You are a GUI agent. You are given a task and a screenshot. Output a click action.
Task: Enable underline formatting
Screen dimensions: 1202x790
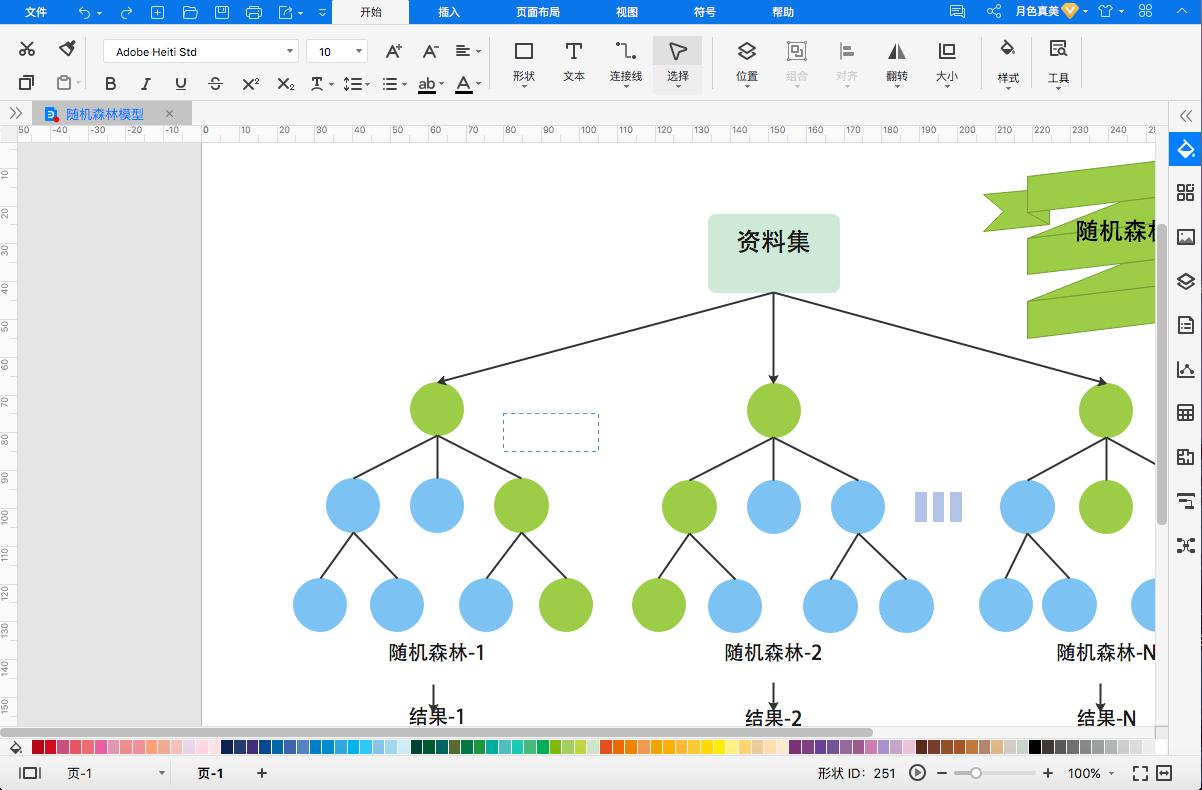pos(180,84)
